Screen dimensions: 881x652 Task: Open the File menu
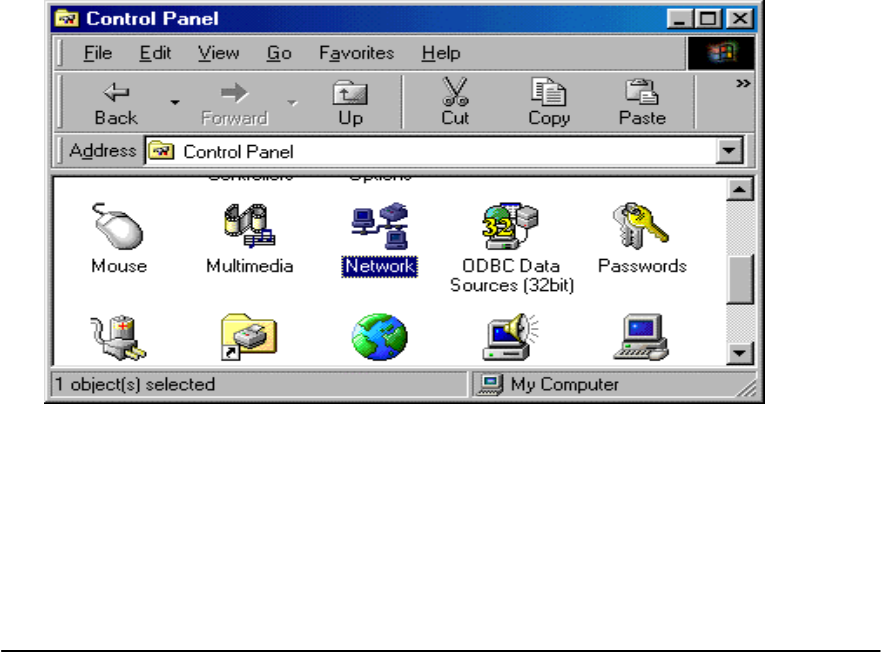coord(98,53)
